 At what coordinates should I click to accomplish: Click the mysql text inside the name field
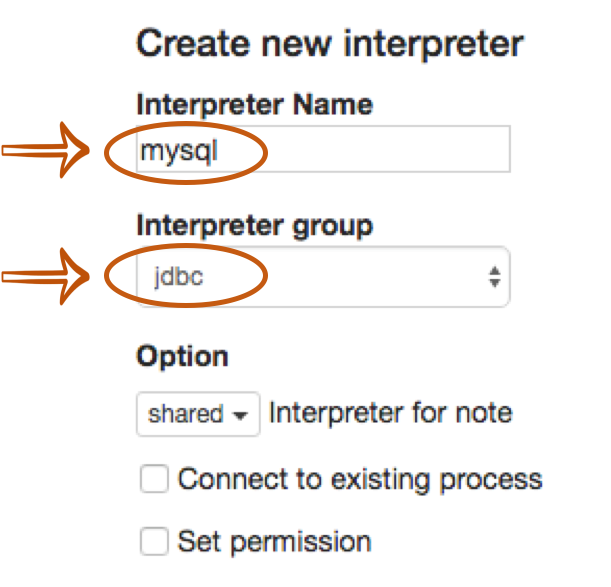[178, 151]
